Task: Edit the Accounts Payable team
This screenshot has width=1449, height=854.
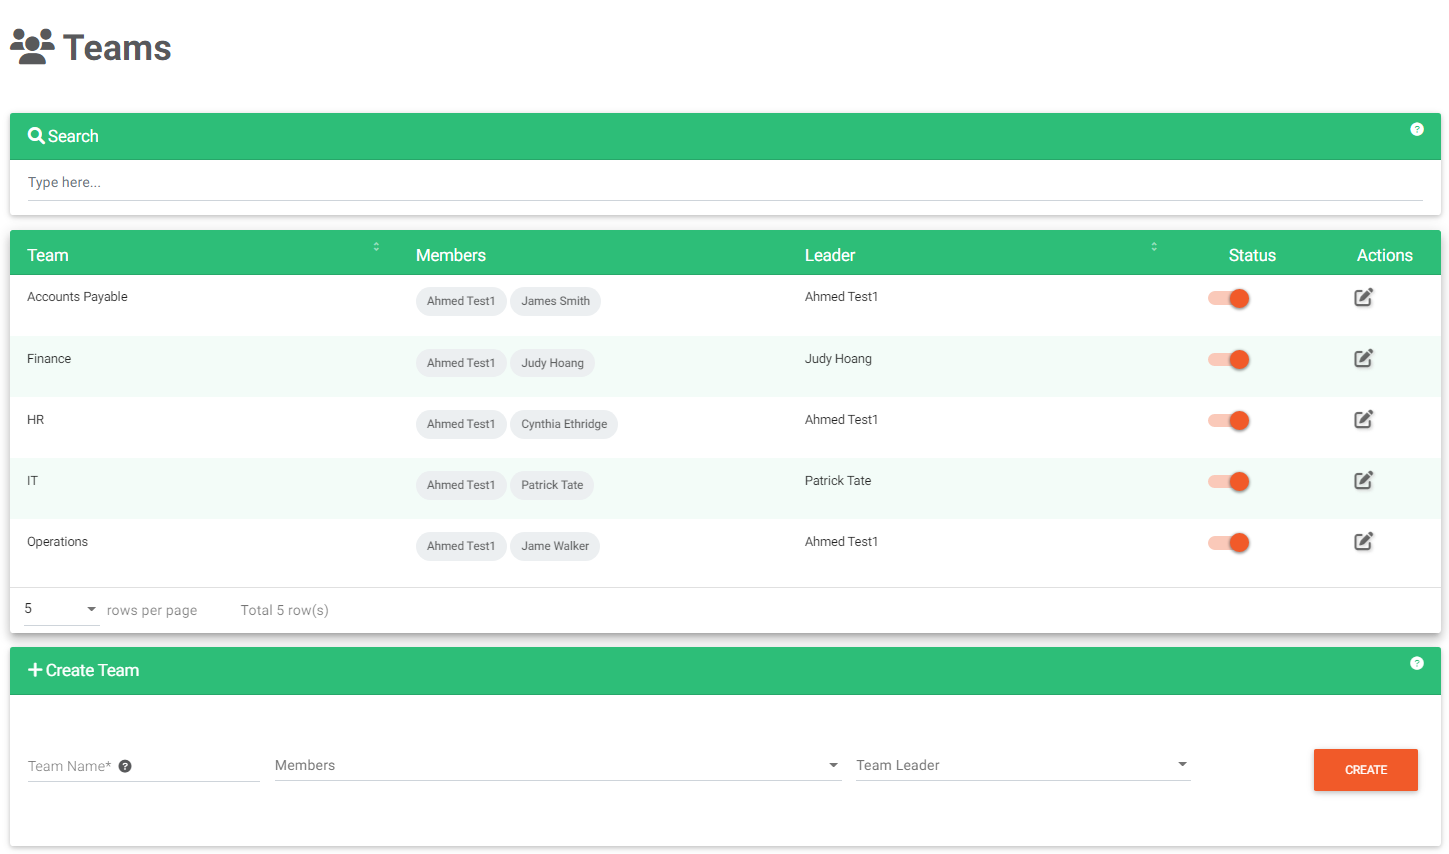Action: click(1363, 297)
